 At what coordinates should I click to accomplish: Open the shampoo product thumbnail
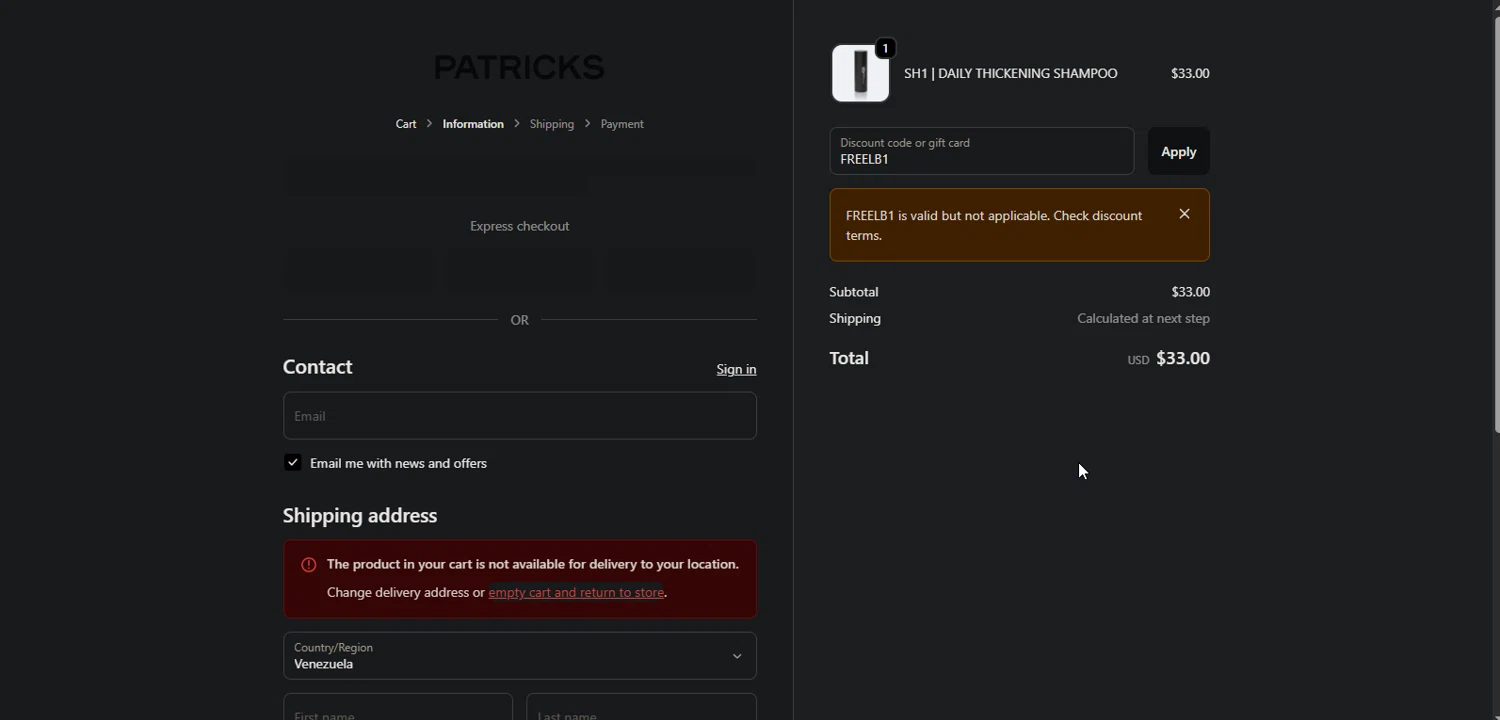pos(860,73)
